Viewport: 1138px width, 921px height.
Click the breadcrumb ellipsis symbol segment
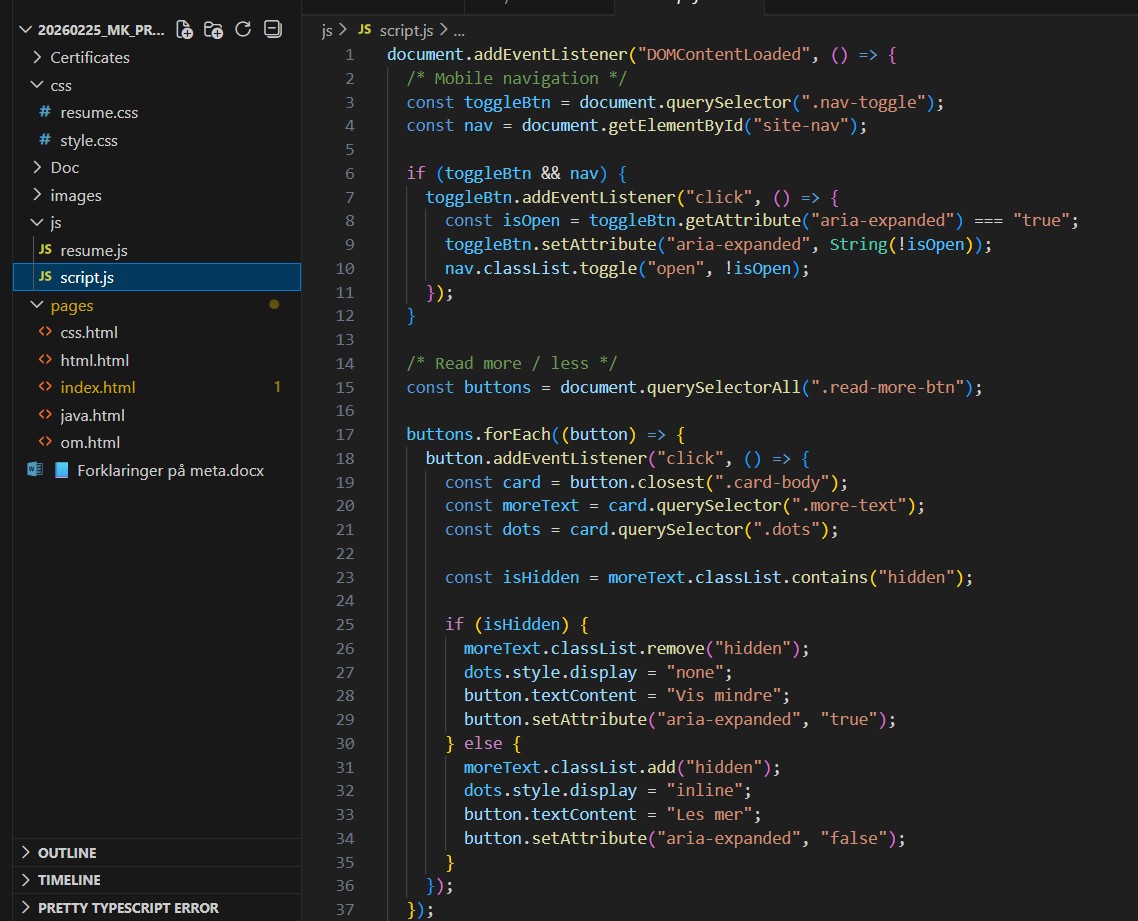(459, 30)
